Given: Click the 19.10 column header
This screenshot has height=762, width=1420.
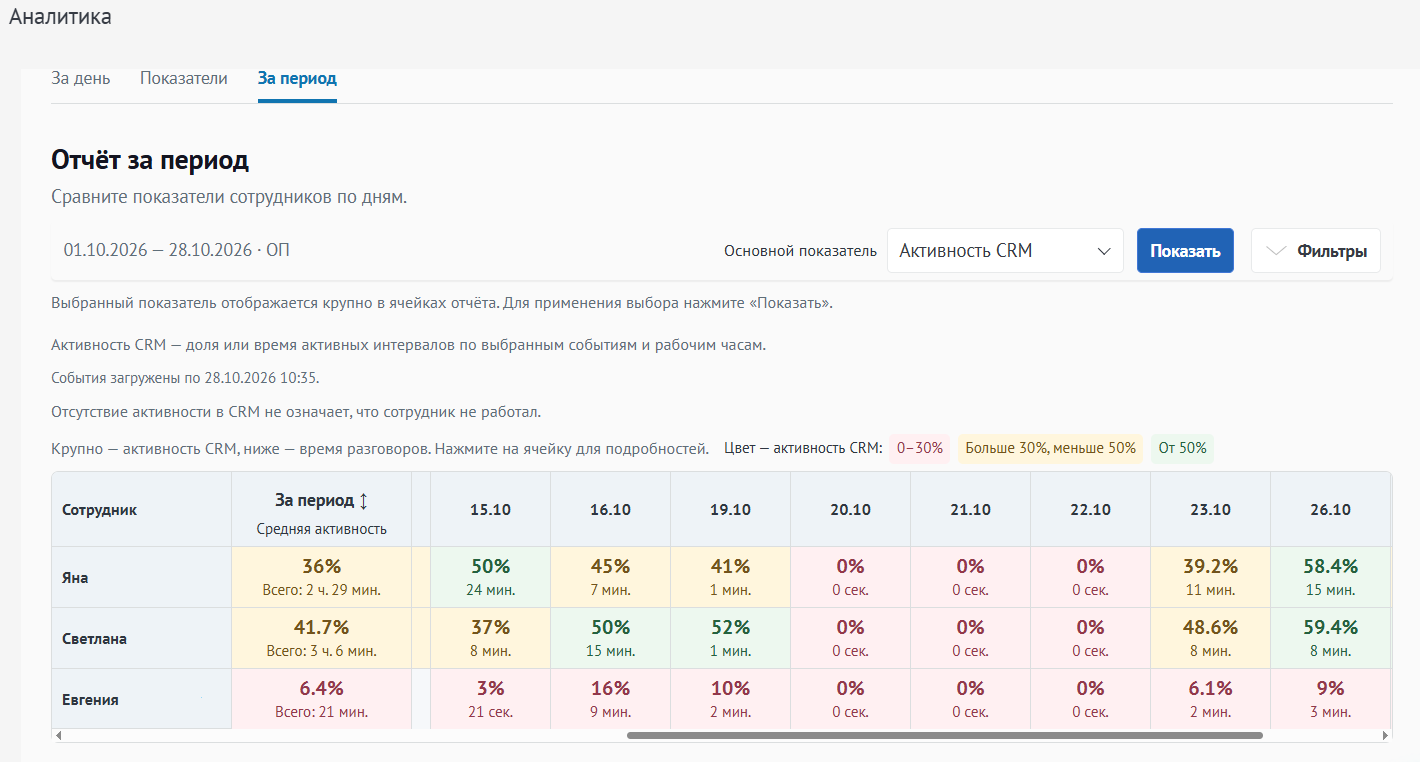Looking at the screenshot, I should 730,510.
